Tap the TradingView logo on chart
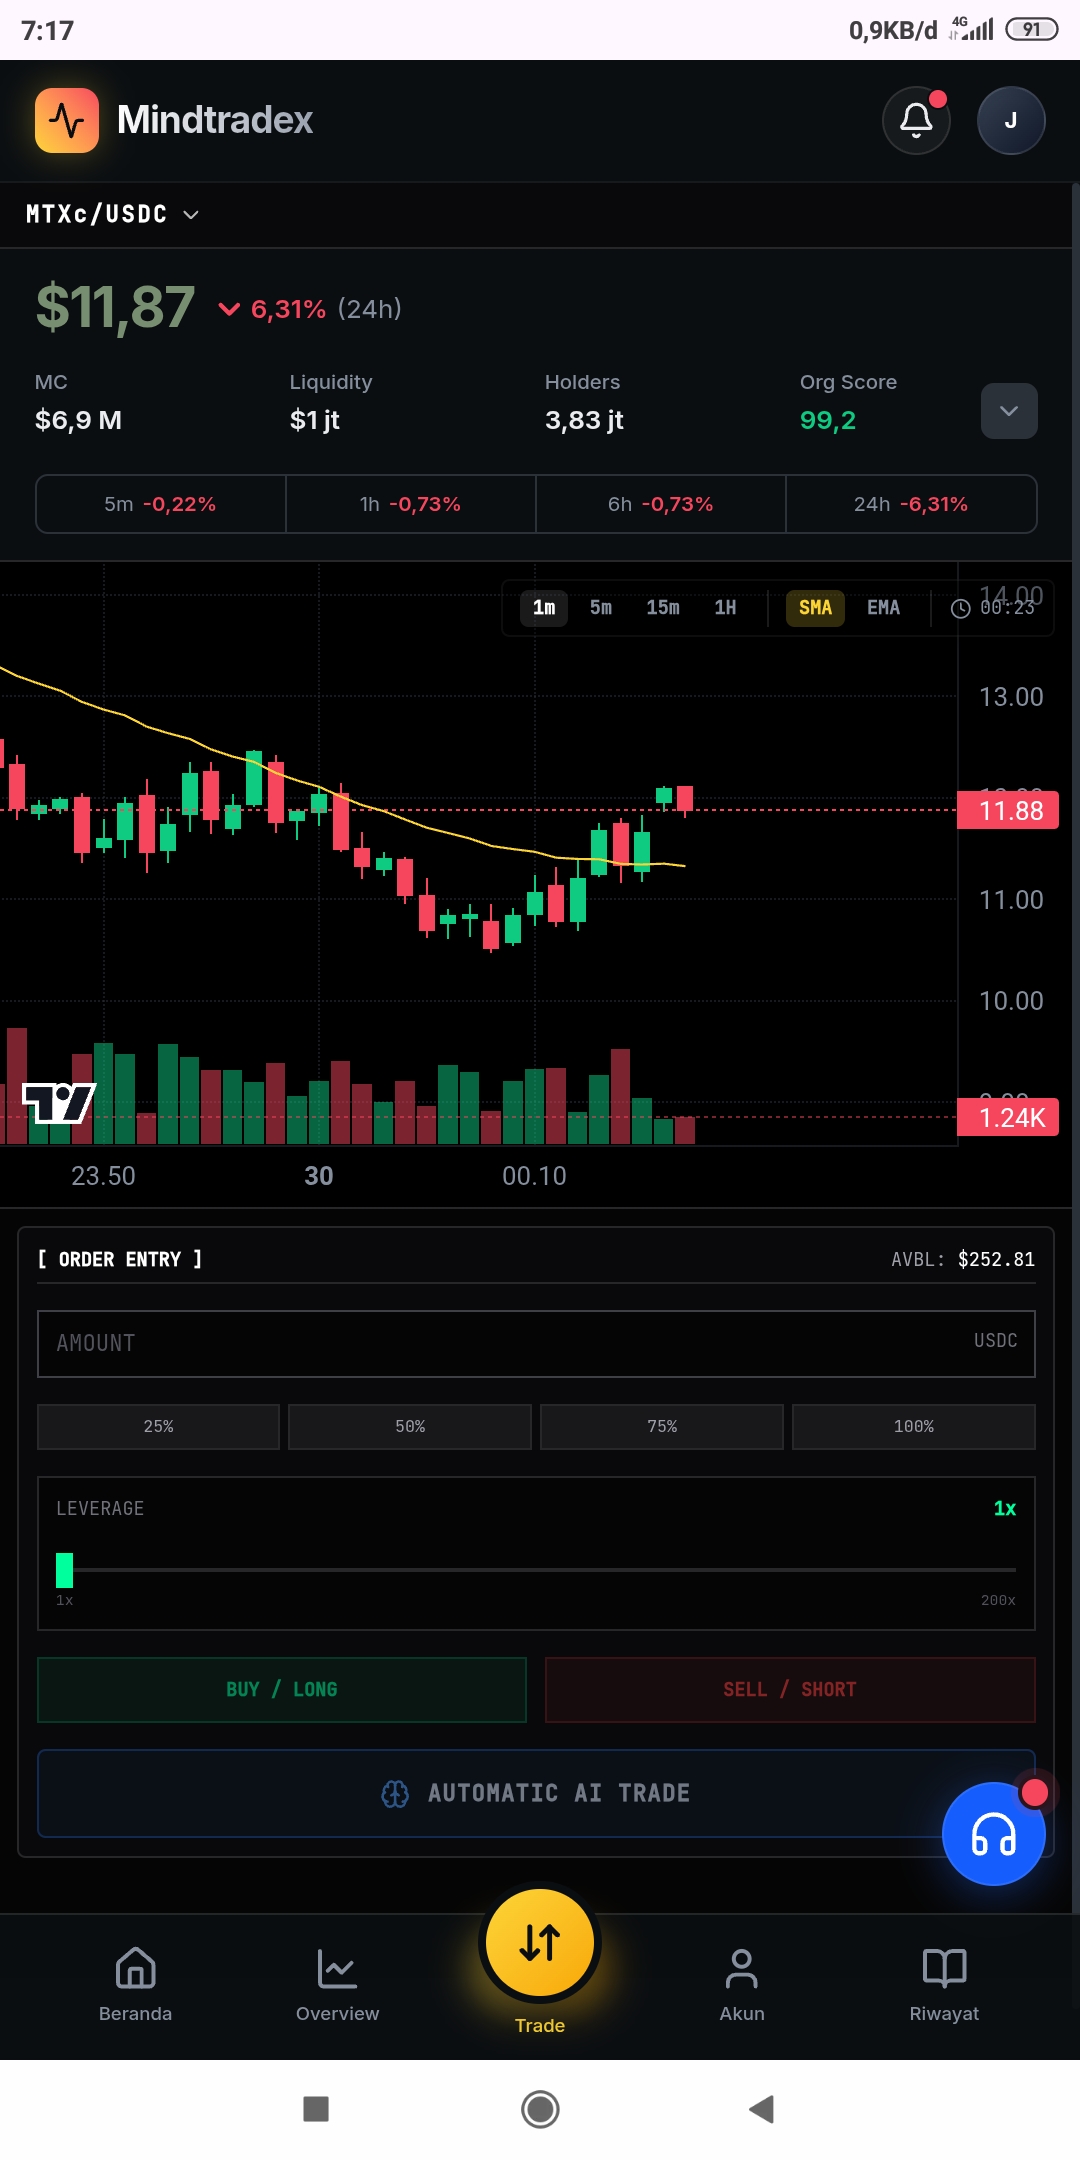 (59, 1103)
